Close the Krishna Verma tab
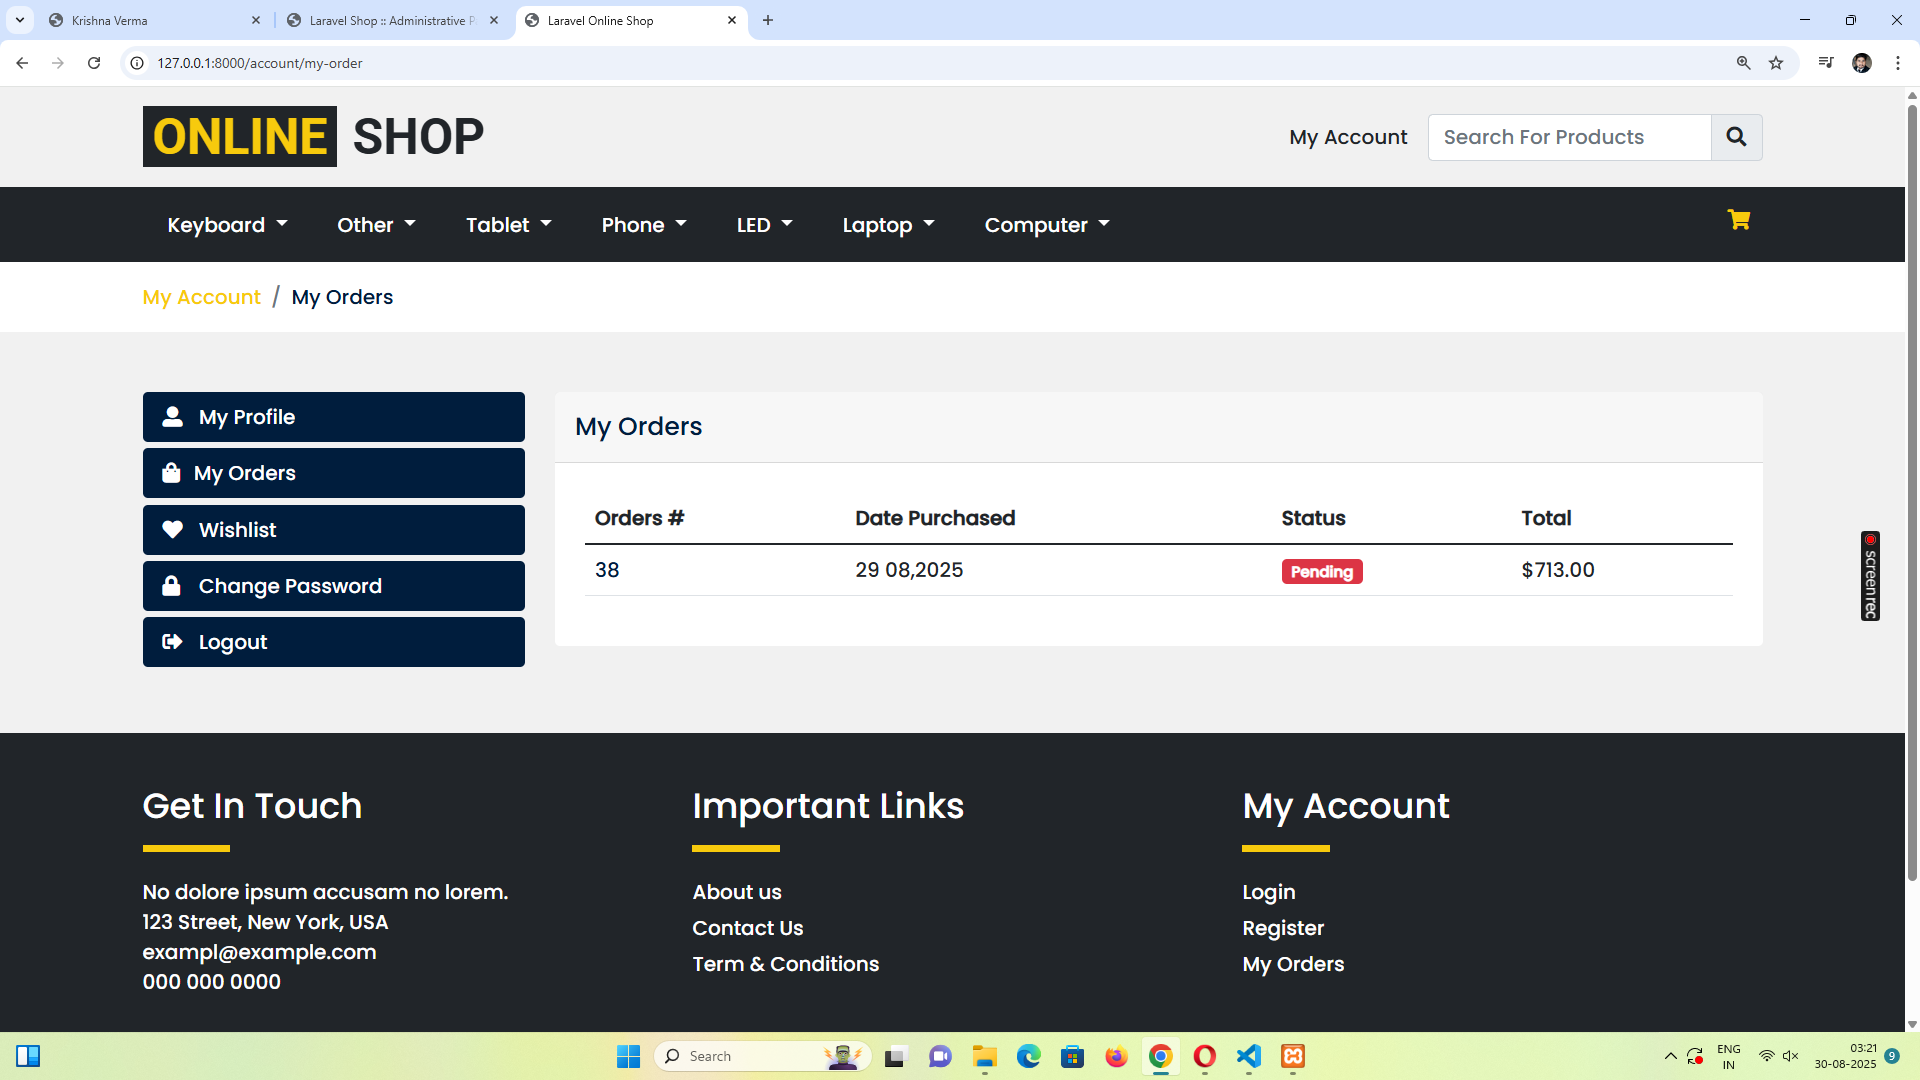1920x1080 pixels. [256, 20]
